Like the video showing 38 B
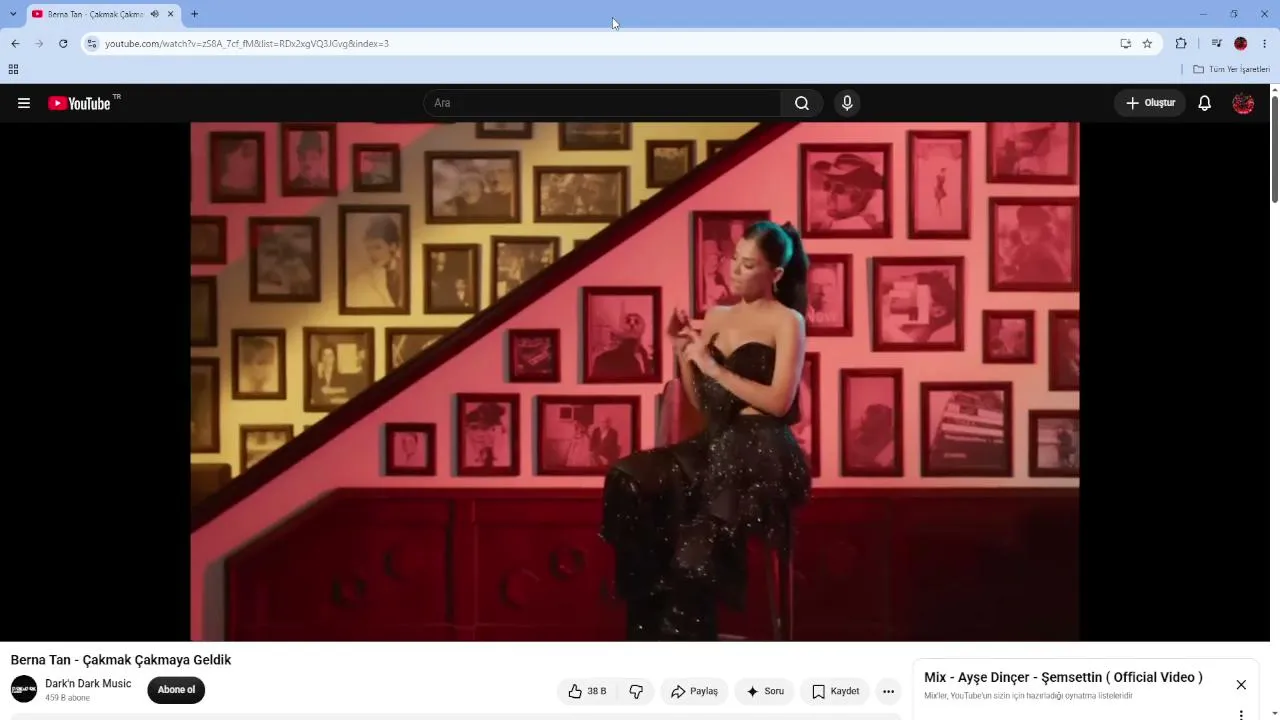The image size is (1280, 720). tap(587, 691)
